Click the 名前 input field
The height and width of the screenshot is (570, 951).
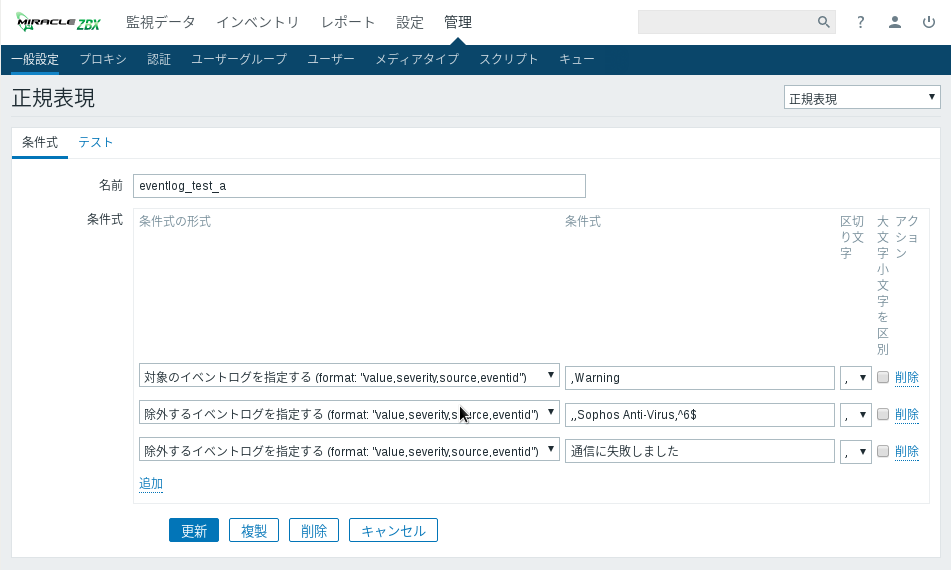click(x=359, y=186)
